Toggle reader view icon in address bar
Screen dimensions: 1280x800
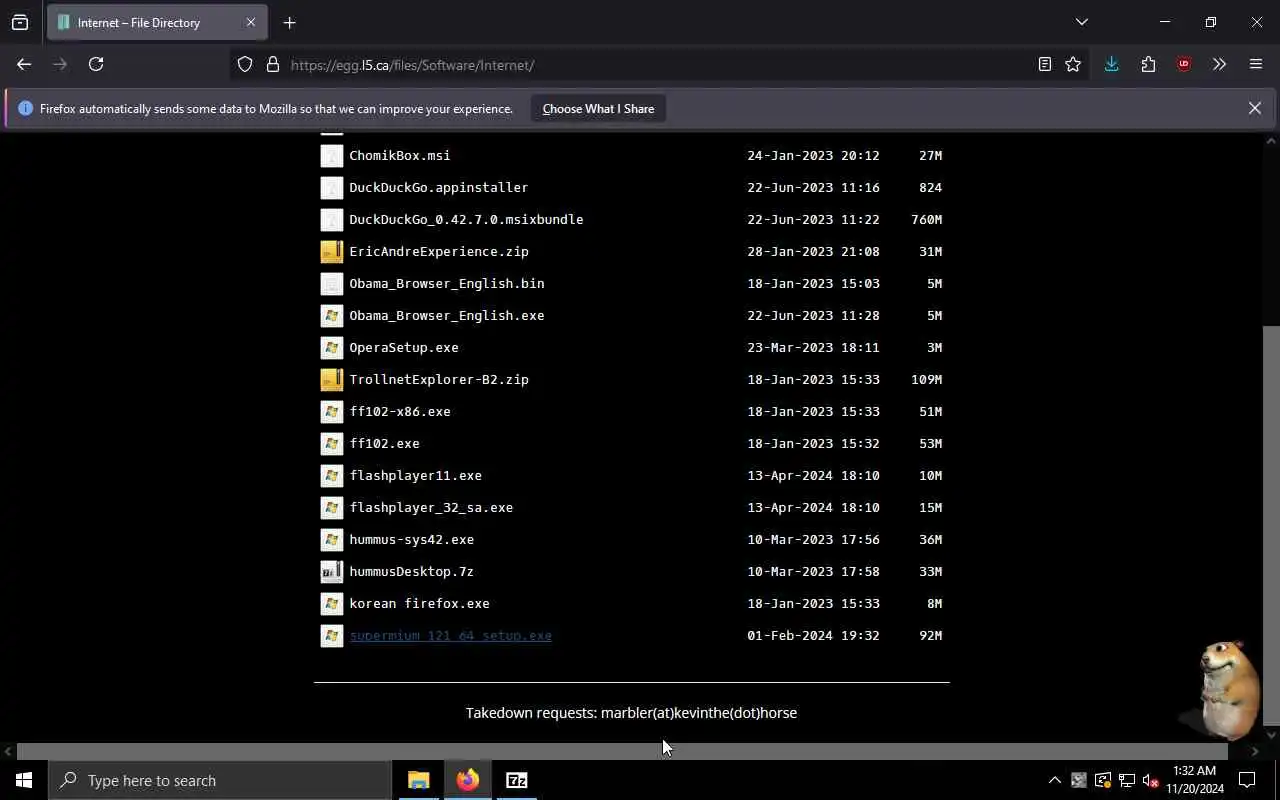coord(1044,64)
